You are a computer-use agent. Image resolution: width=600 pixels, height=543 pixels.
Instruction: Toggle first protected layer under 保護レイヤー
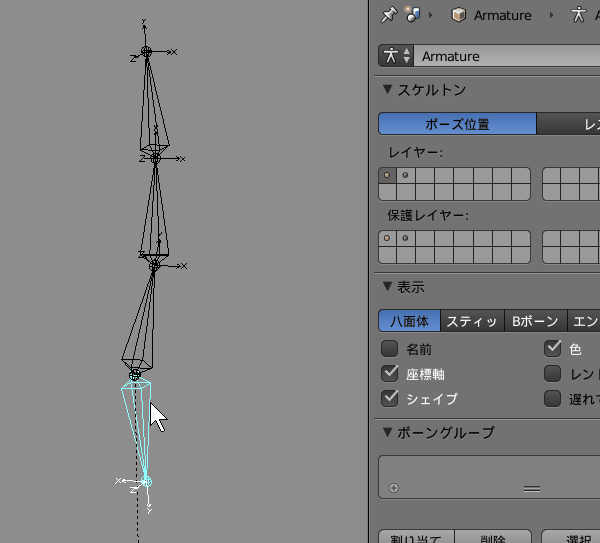click(387, 238)
